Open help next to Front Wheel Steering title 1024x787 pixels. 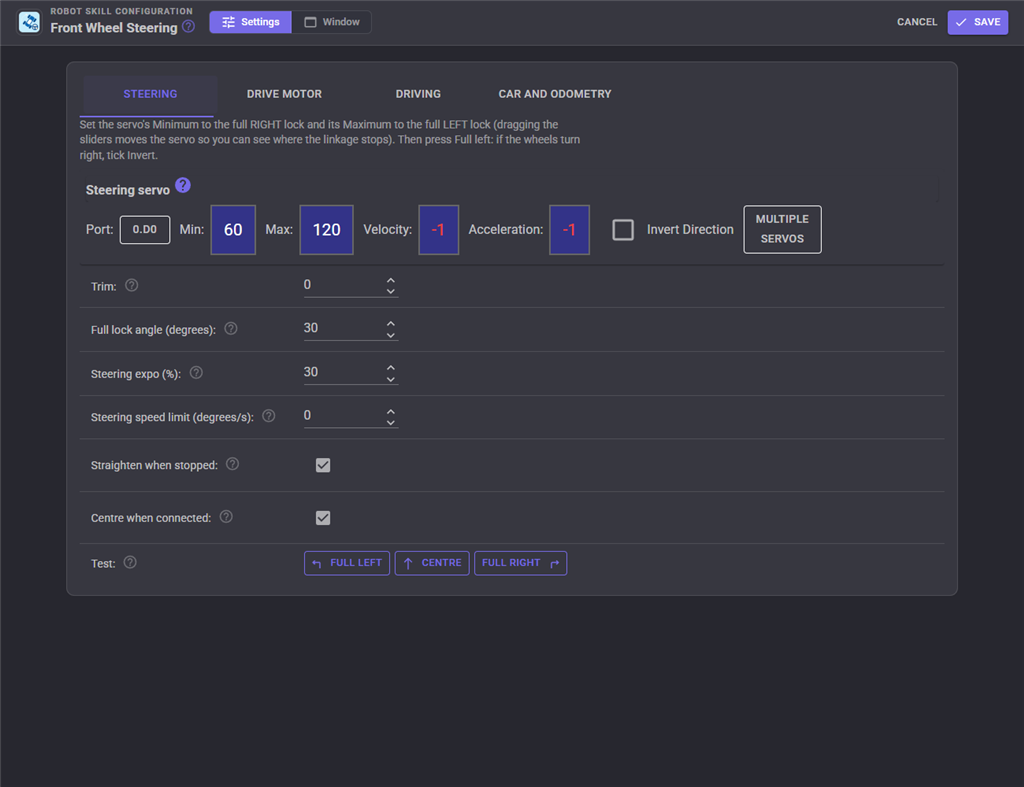tap(189, 27)
